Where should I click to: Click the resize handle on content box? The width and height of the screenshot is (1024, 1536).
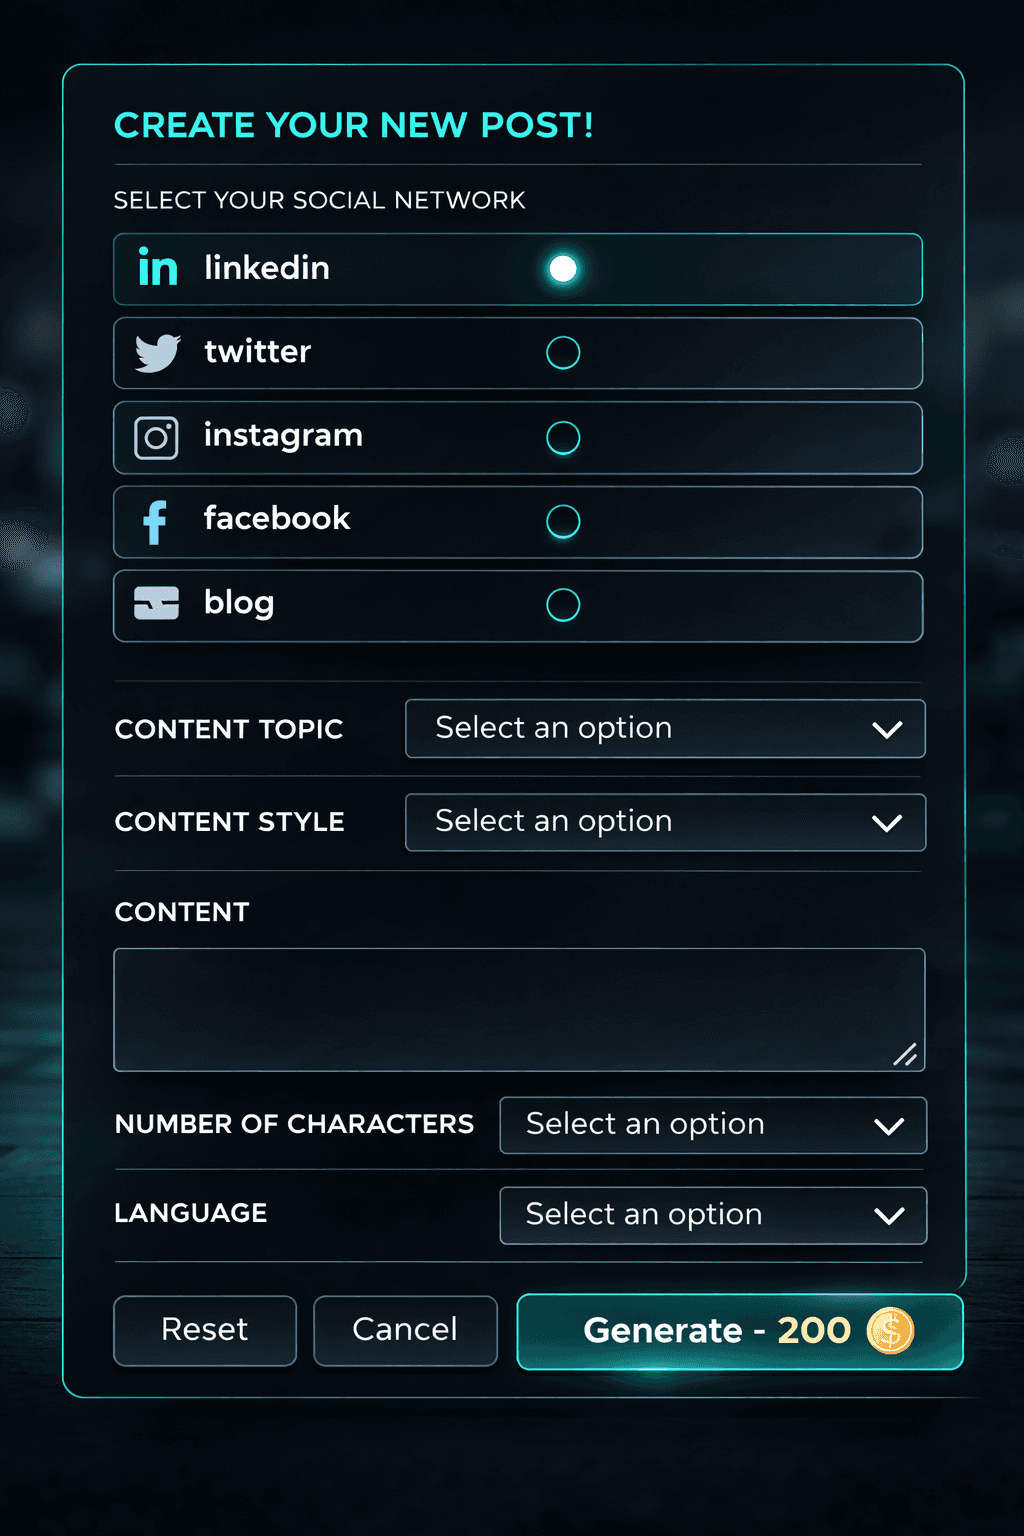pyautogui.click(x=906, y=1055)
